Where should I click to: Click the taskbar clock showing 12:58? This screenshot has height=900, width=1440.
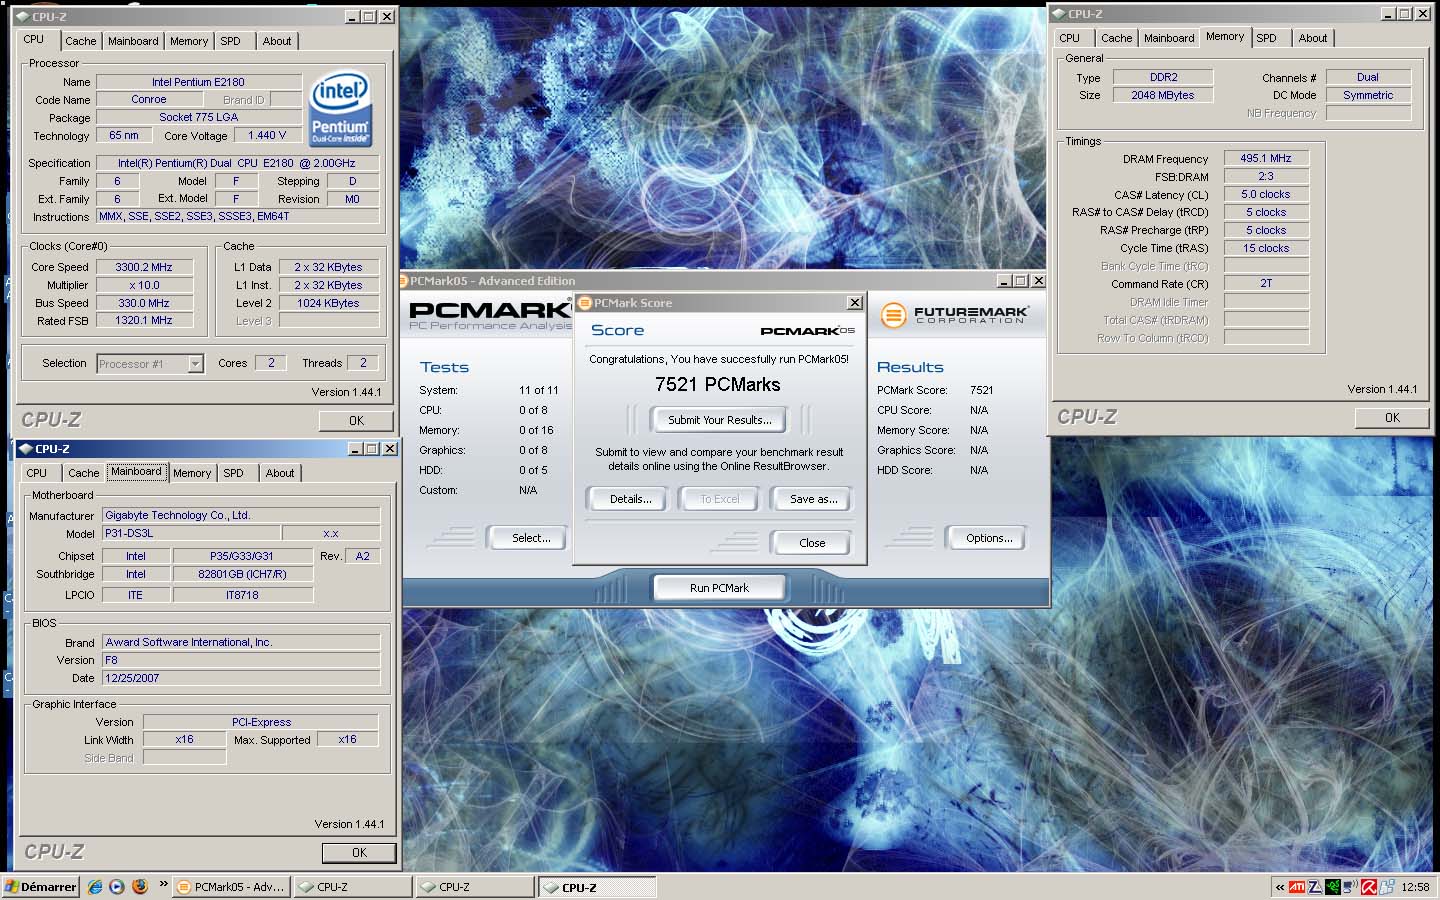[x=1415, y=887]
